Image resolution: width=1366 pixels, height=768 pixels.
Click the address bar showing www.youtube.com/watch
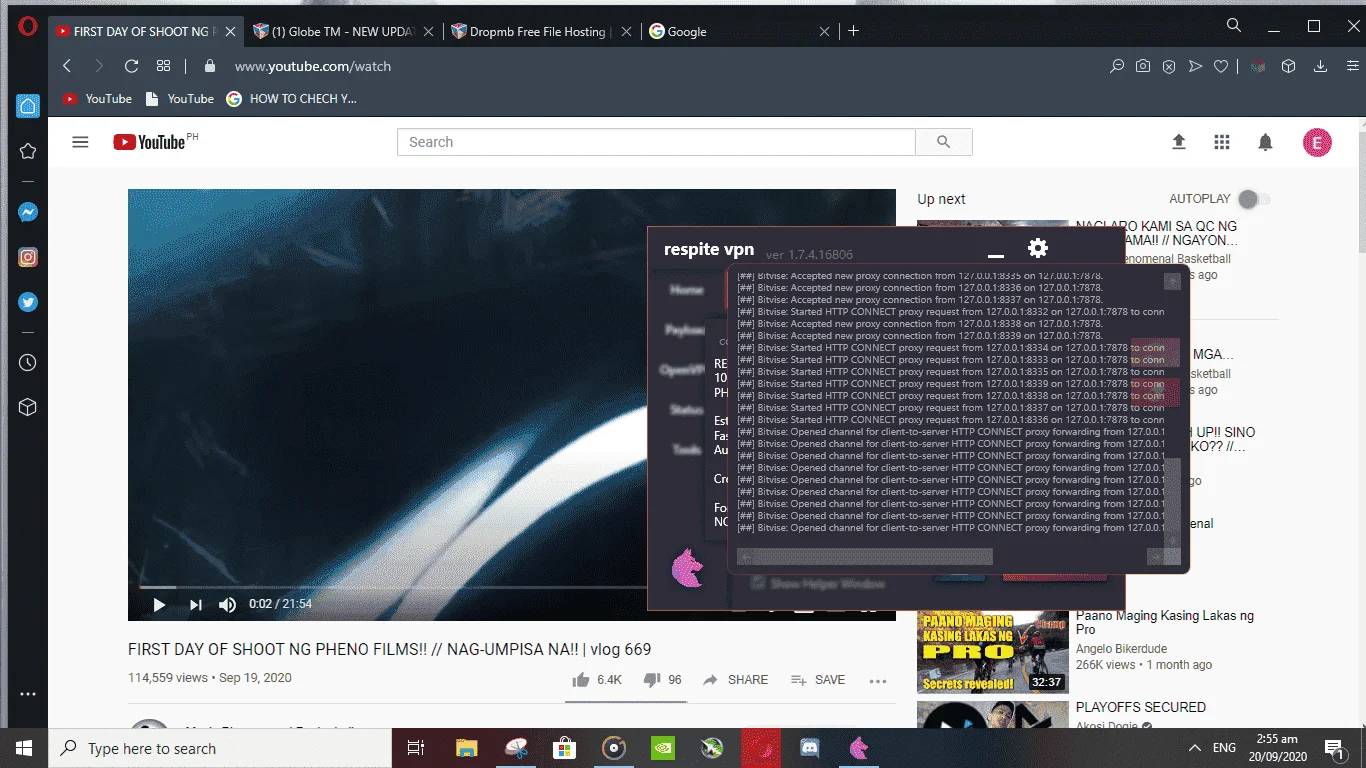point(313,66)
